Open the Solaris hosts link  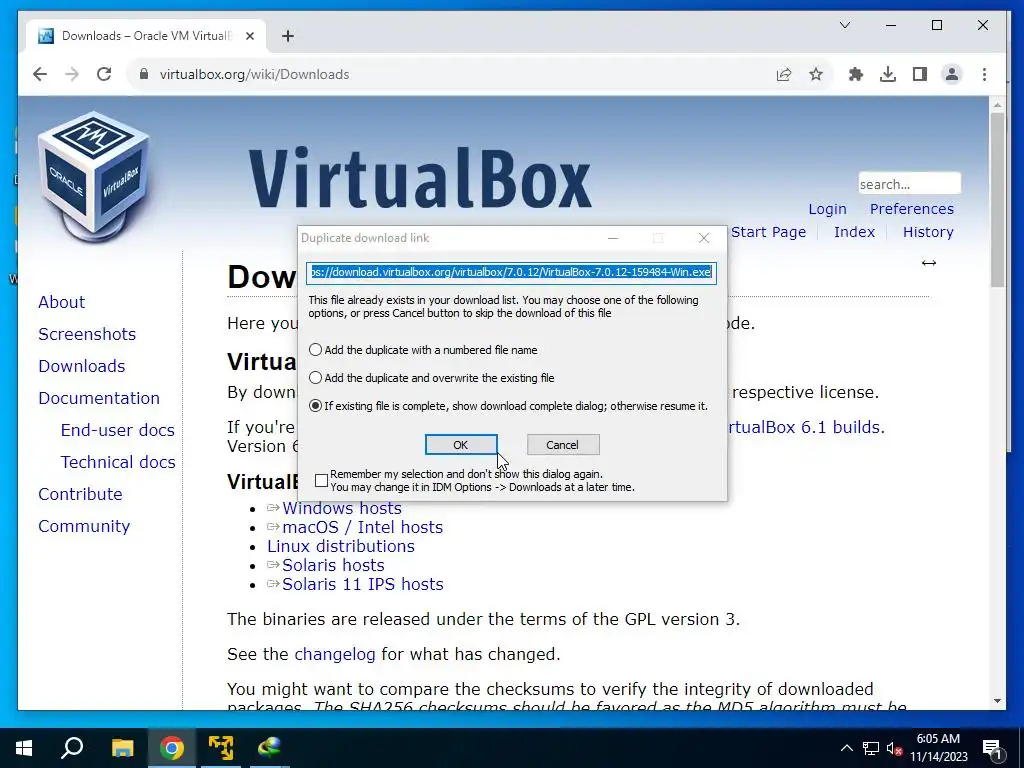[333, 565]
